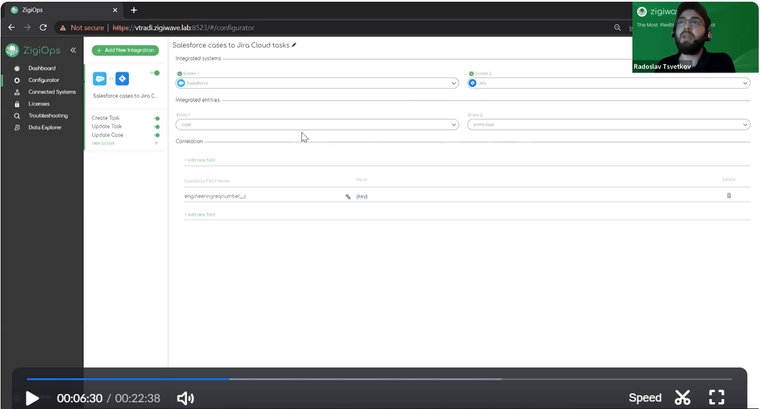Open the System 1 Salesforce dropdown
This screenshot has height=409, width=760.
point(317,83)
